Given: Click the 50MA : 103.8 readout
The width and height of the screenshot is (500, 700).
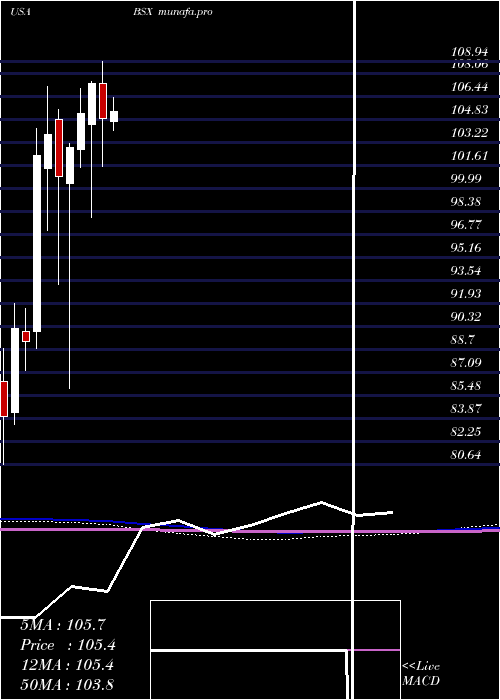Looking at the screenshot, I should [67, 684].
